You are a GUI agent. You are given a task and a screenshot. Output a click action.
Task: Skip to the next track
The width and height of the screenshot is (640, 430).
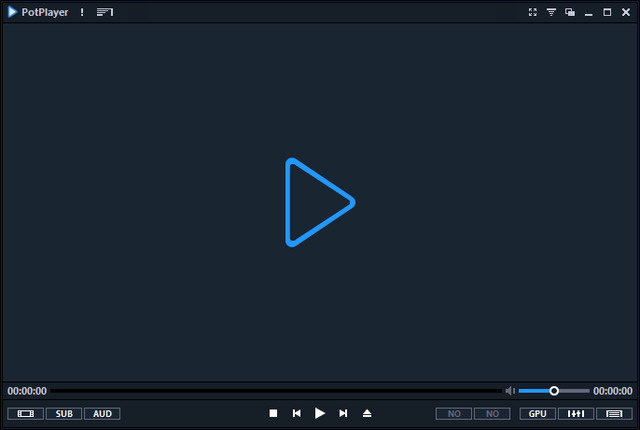pos(343,413)
